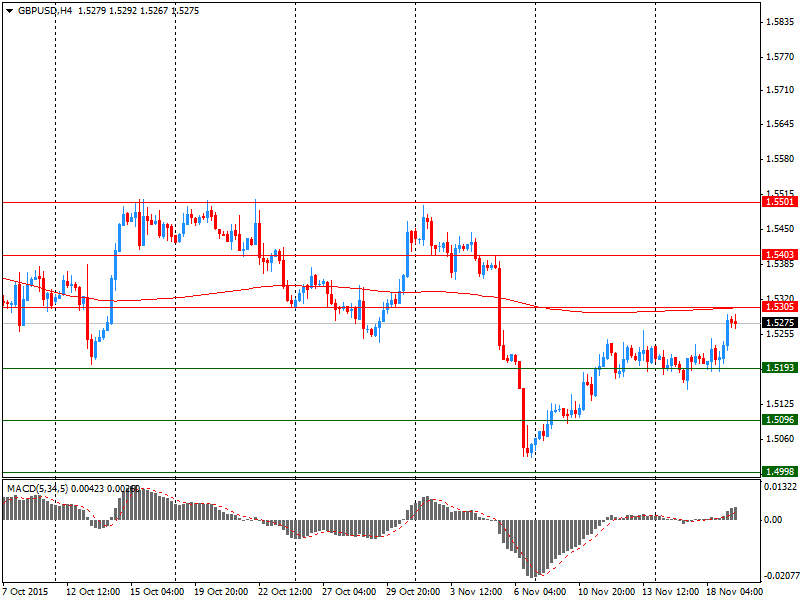
Task: Click the 1.5193 green support price label
Action: (780, 367)
